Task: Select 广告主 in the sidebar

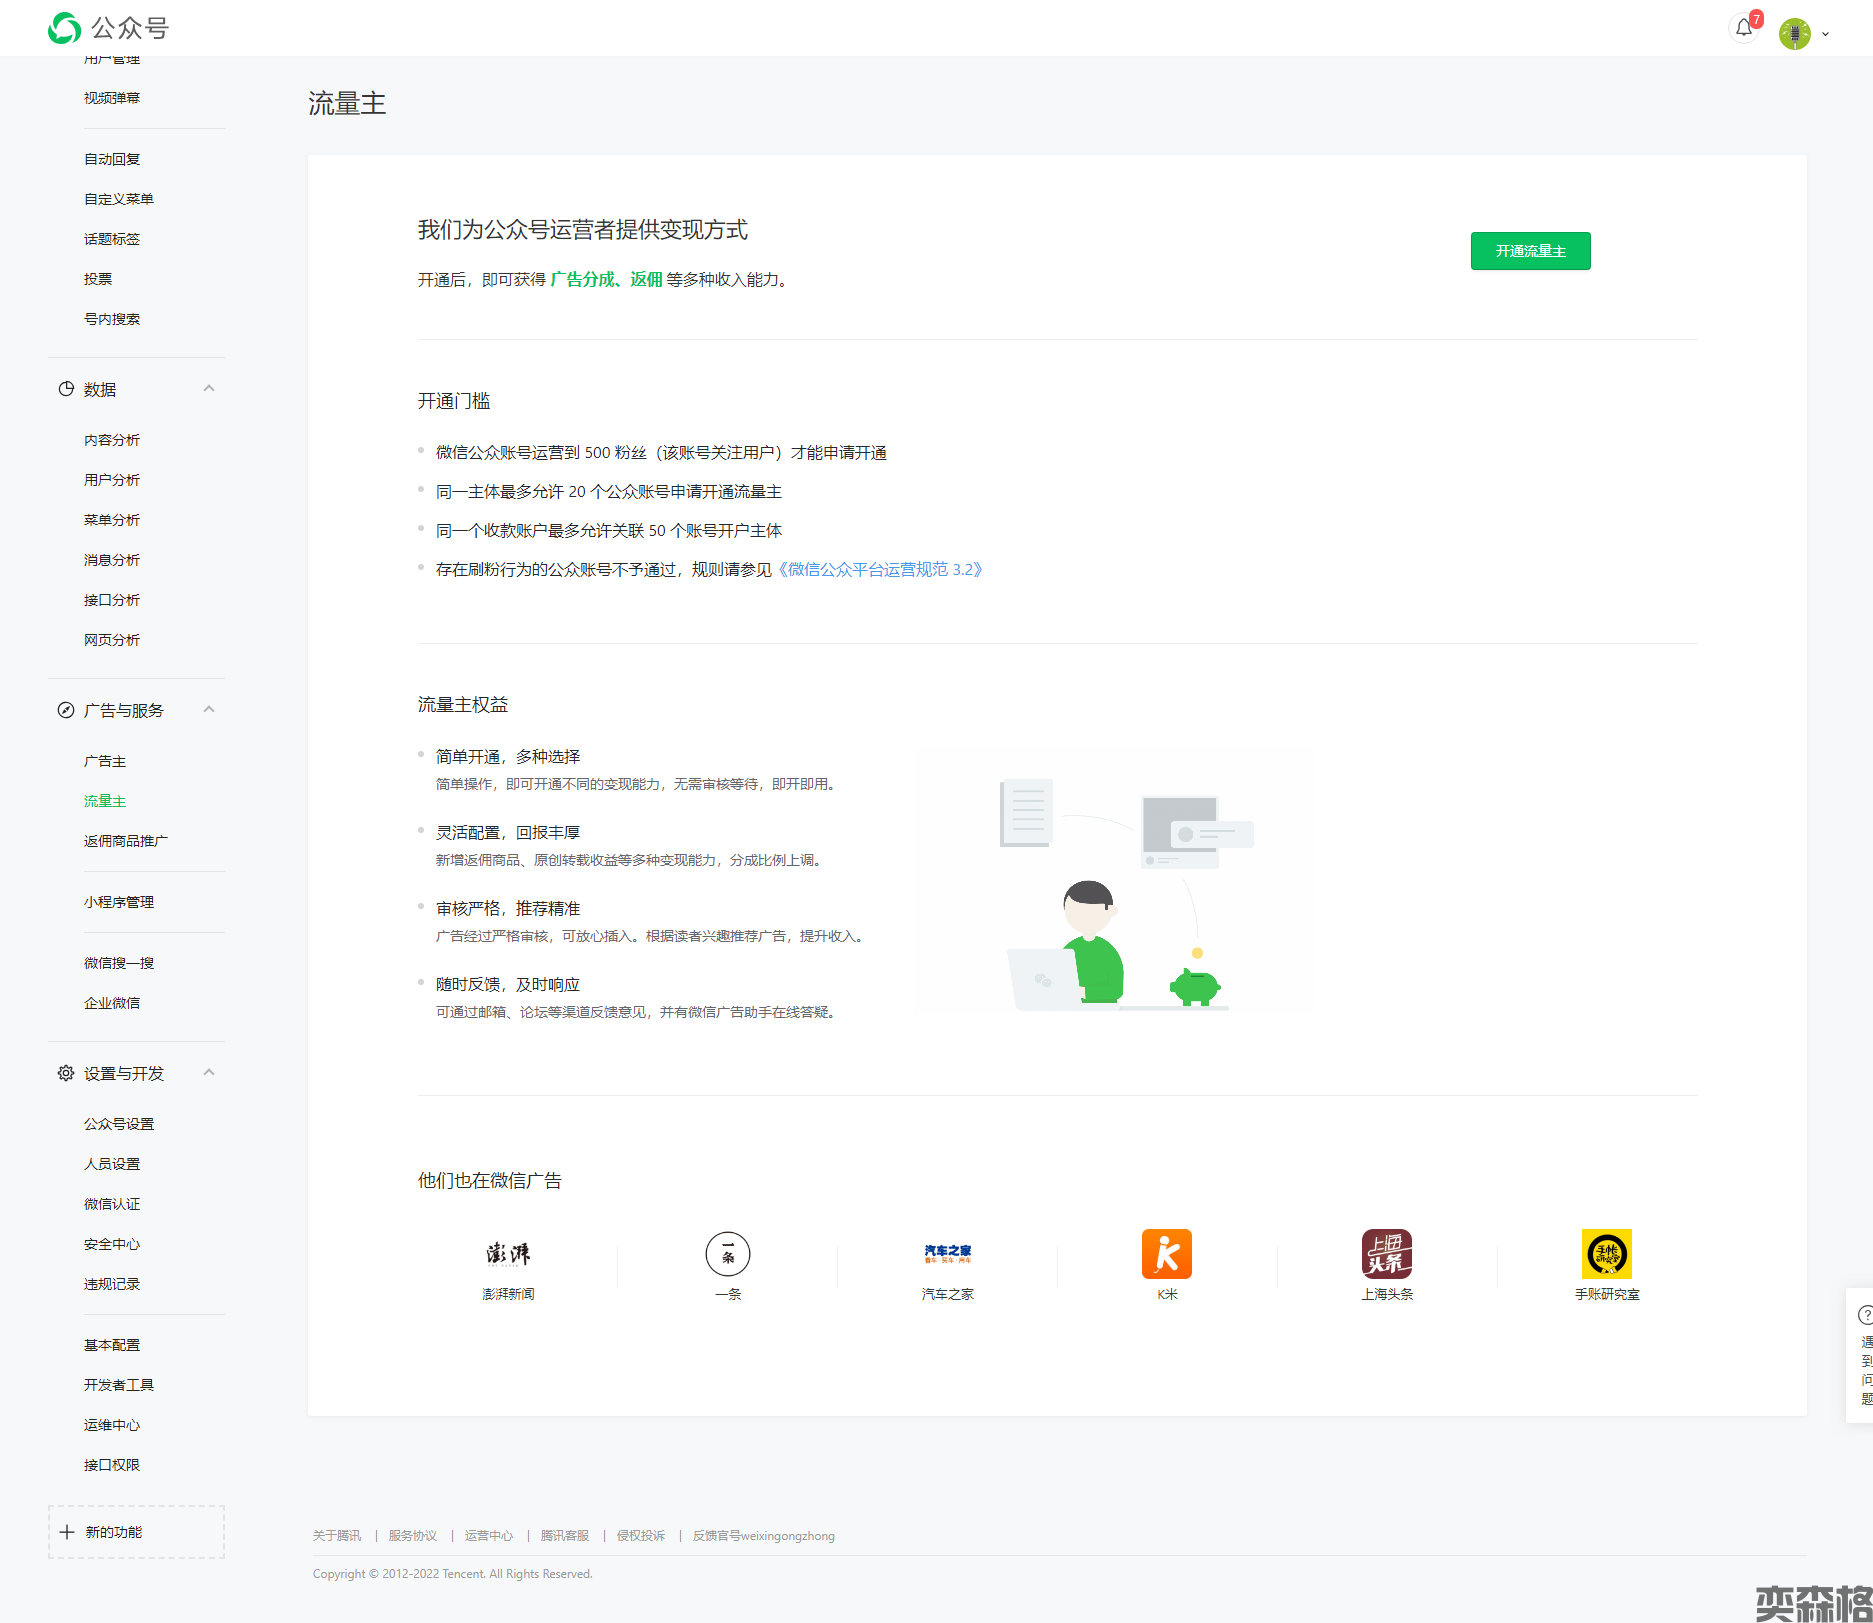Action: pos(105,761)
